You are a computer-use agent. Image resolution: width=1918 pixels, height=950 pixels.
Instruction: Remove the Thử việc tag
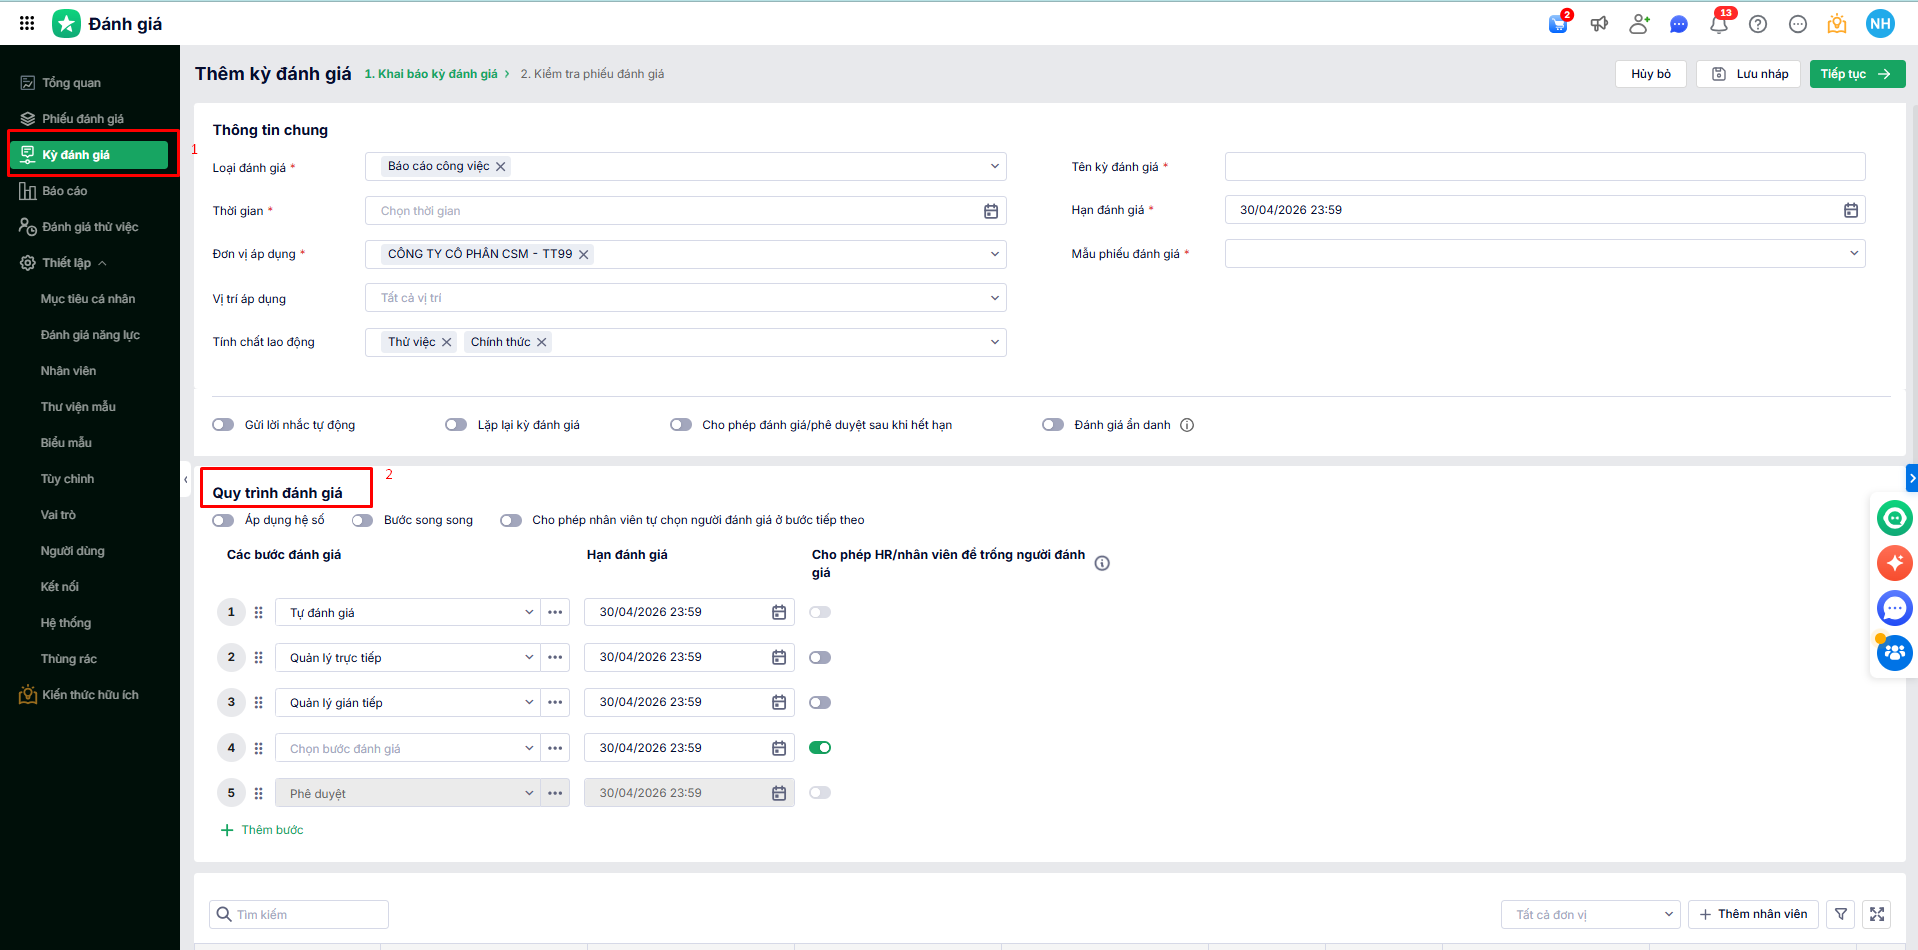coord(447,342)
